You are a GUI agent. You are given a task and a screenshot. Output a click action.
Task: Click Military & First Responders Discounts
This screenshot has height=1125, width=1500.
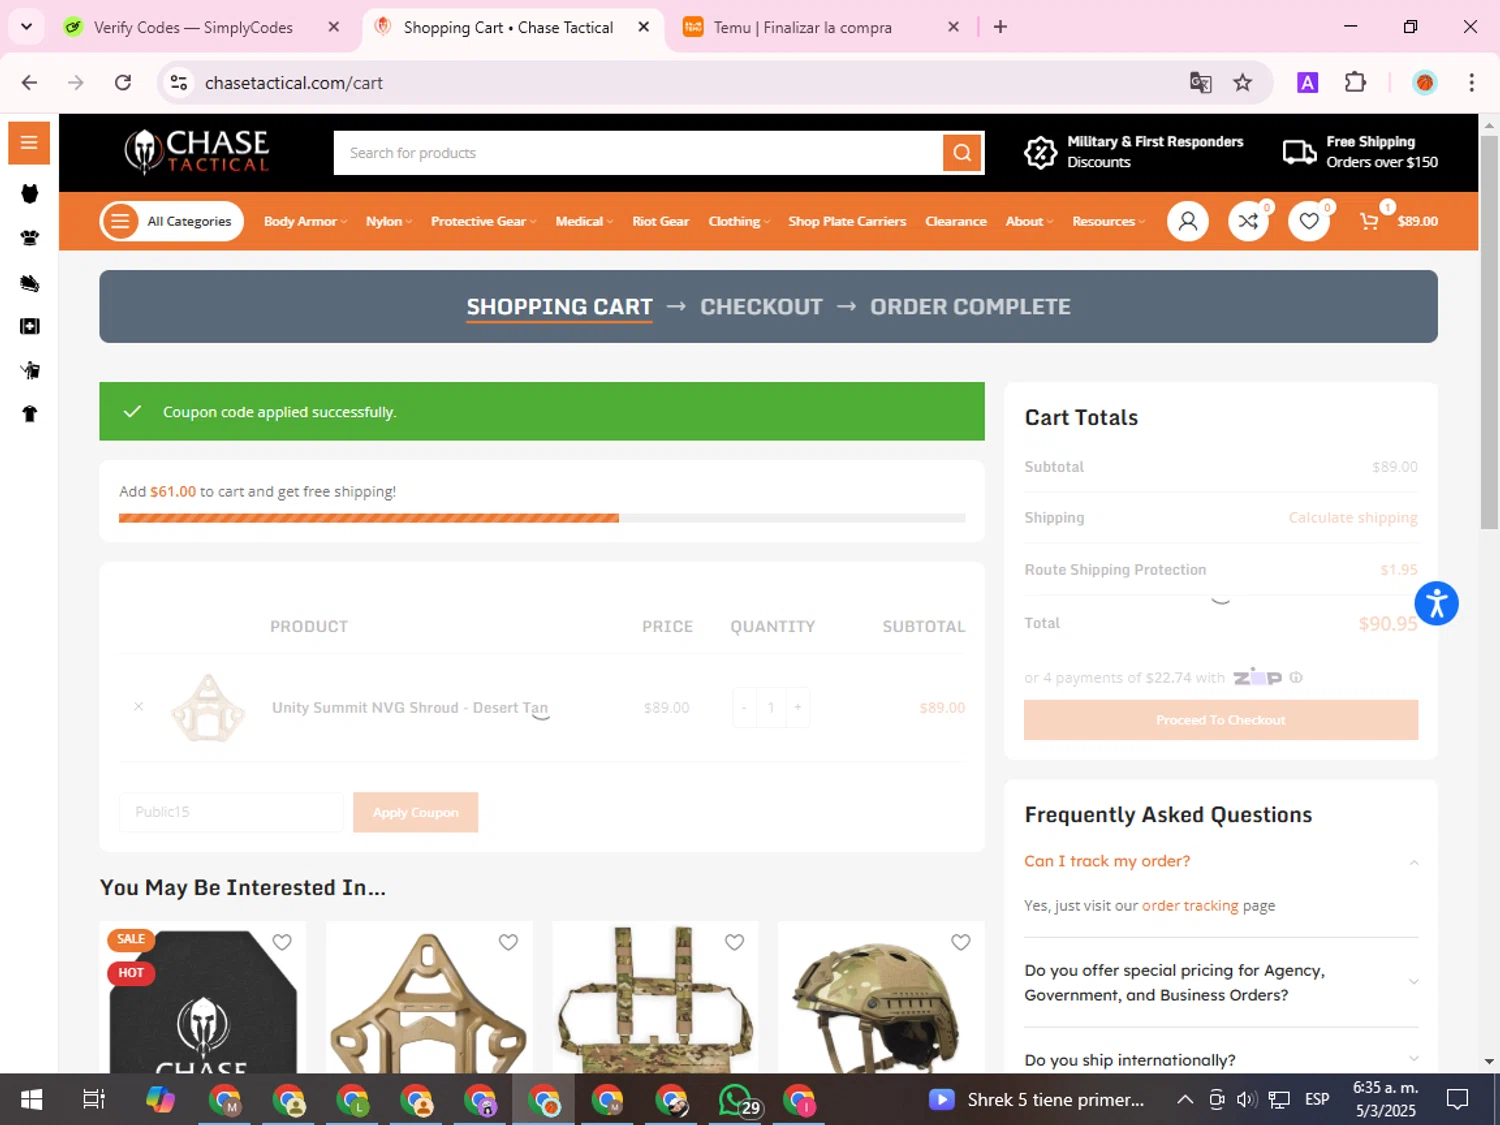point(1134,152)
